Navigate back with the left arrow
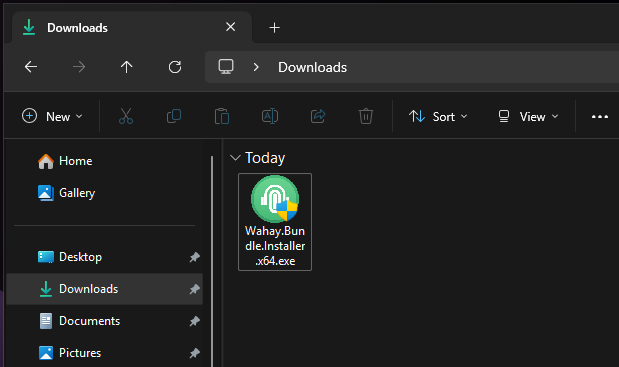Viewport: 619px width, 367px height. pos(31,67)
